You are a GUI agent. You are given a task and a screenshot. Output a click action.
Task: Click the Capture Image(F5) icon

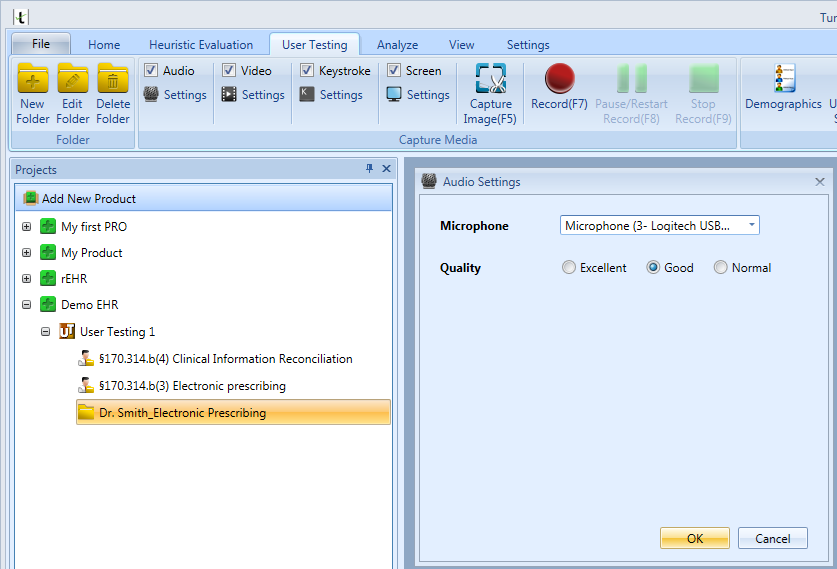point(491,78)
